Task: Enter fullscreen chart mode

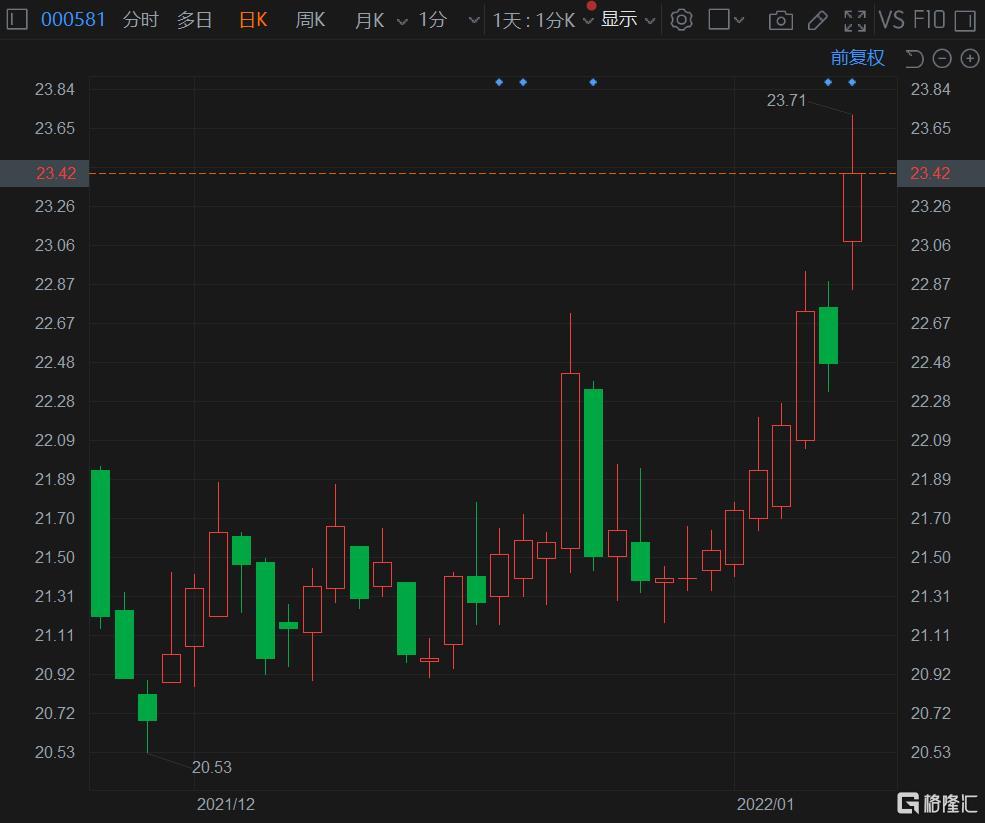Action: pyautogui.click(x=855, y=21)
